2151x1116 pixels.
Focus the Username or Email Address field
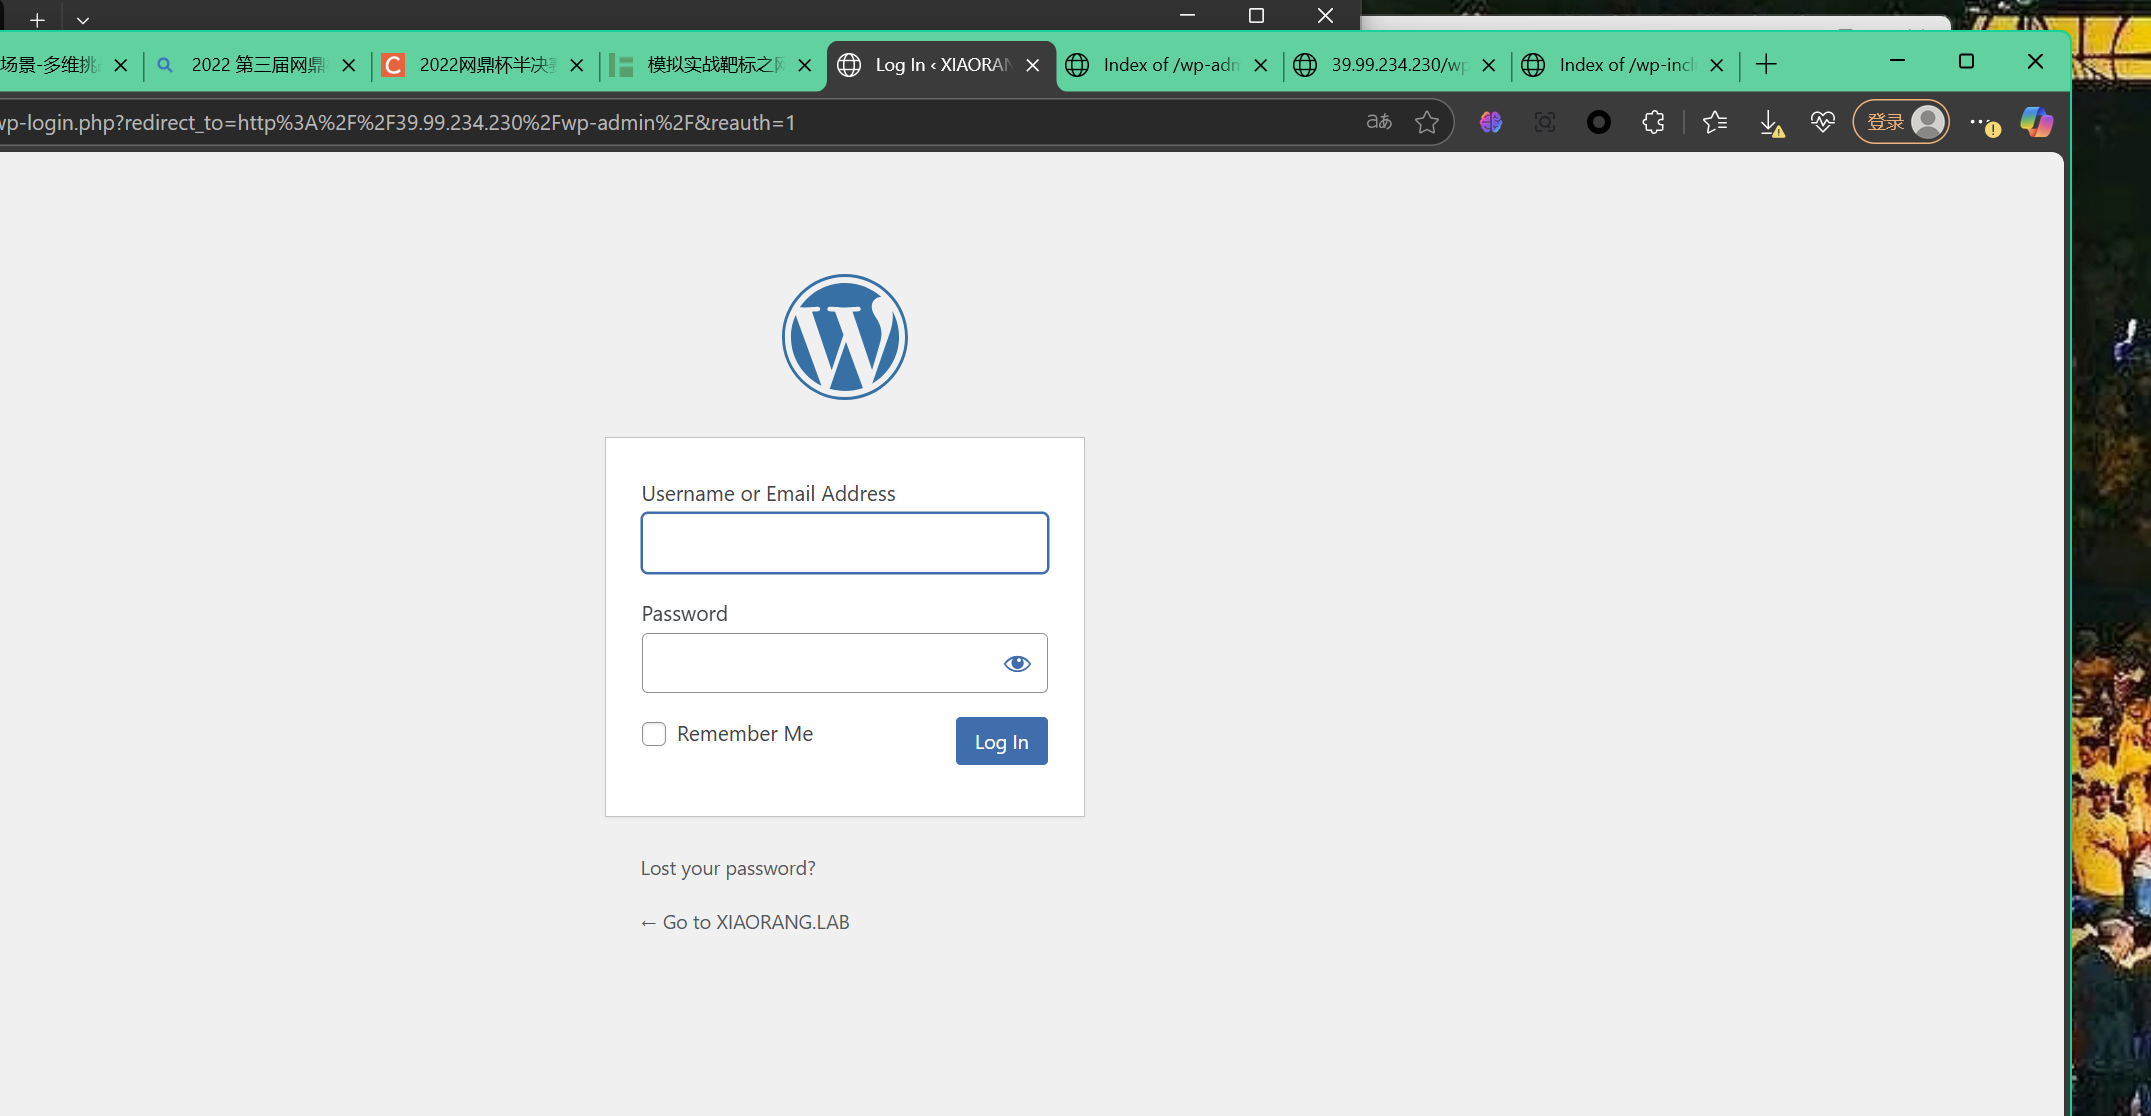coord(845,543)
